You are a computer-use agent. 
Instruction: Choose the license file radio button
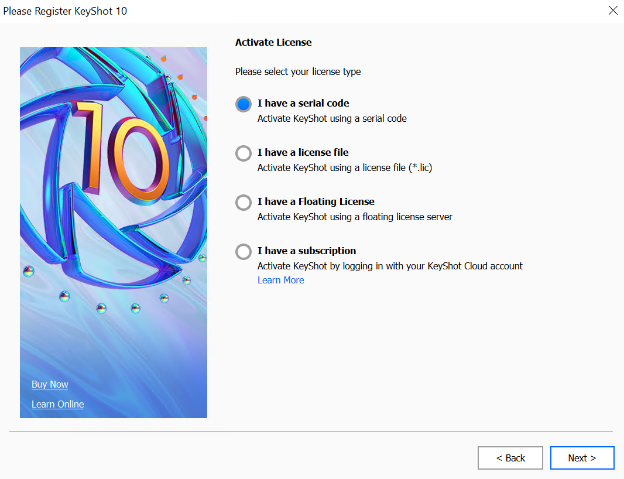point(243,153)
